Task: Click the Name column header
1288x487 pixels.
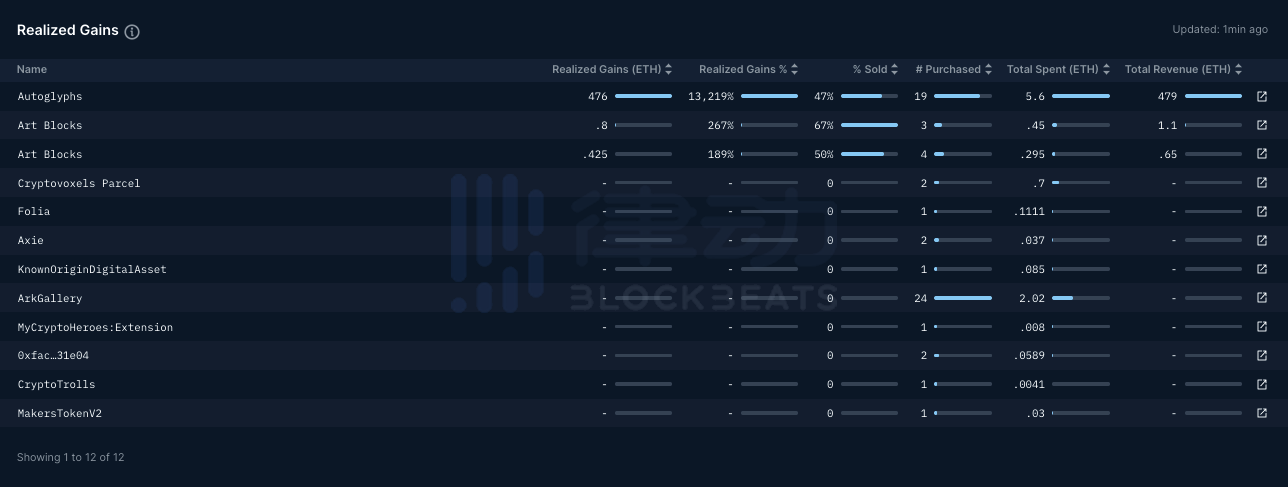Action: 32,70
